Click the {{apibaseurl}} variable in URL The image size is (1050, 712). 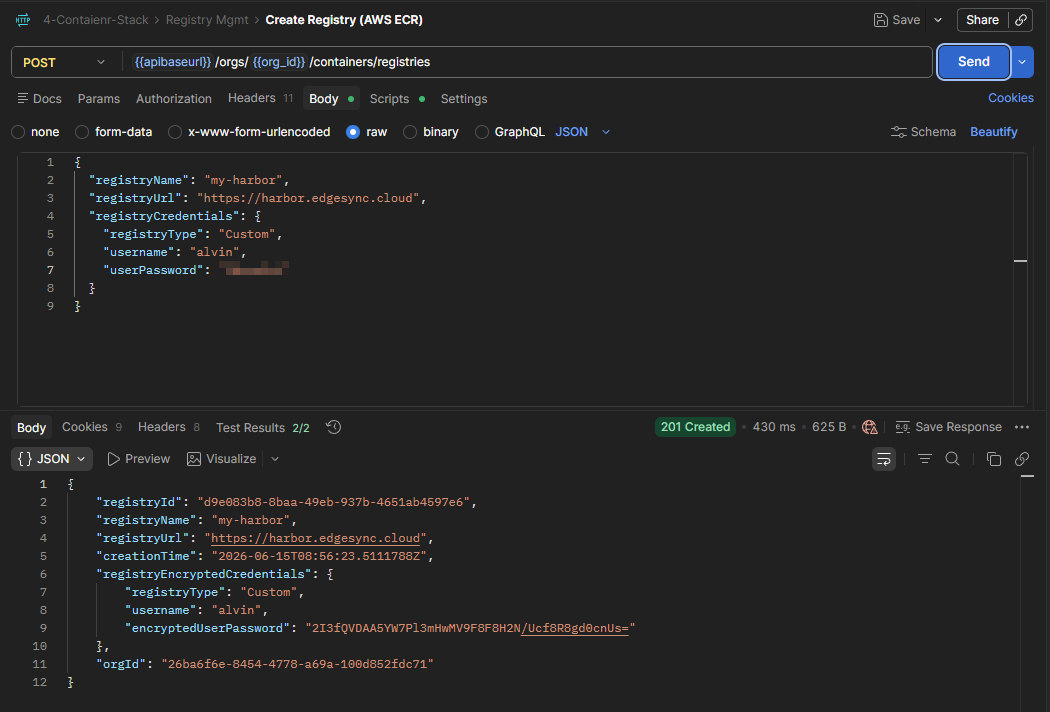[173, 62]
